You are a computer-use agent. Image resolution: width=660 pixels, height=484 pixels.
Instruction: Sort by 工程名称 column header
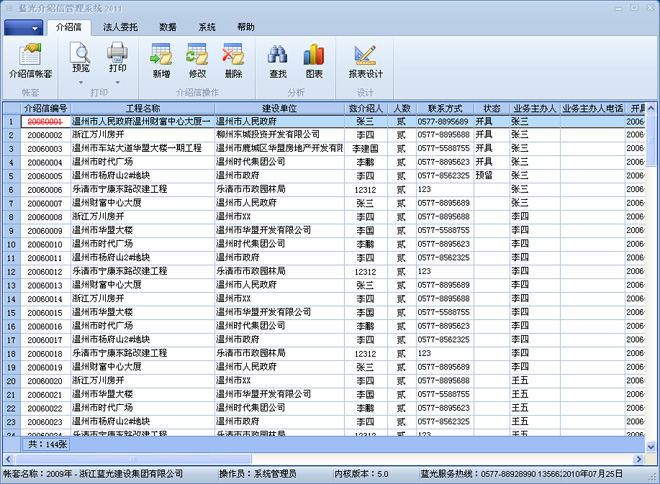(143, 108)
